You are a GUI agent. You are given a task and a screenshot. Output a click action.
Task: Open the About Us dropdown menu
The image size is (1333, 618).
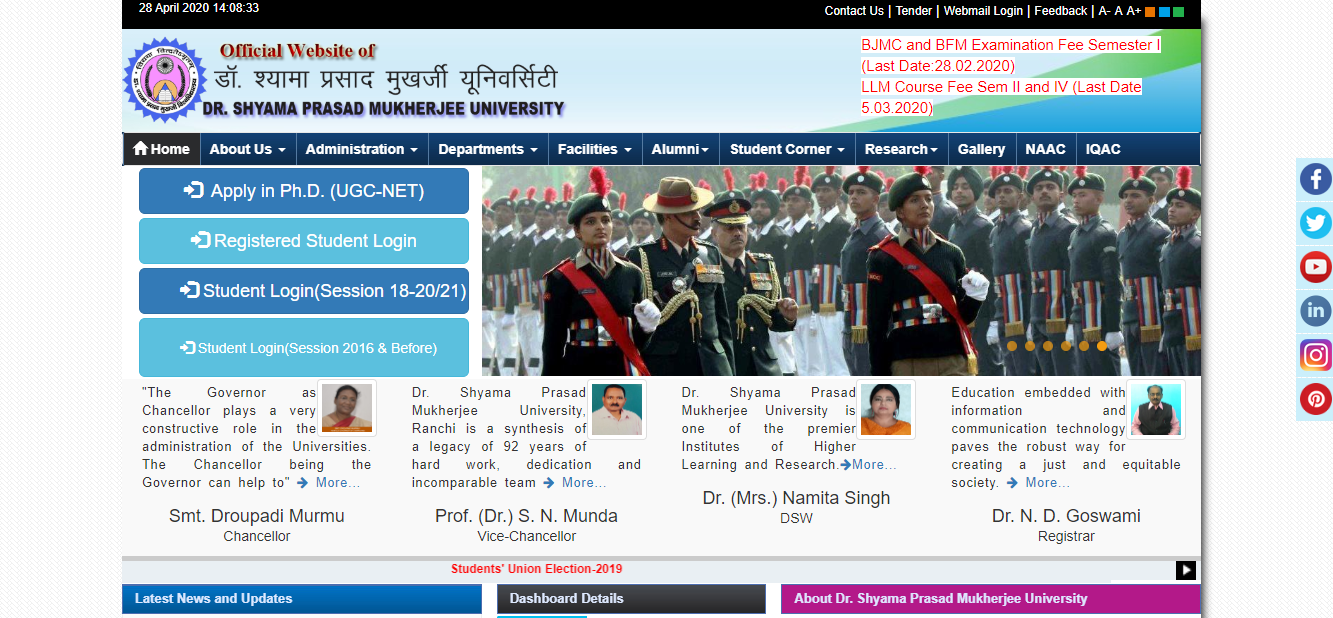(247, 148)
